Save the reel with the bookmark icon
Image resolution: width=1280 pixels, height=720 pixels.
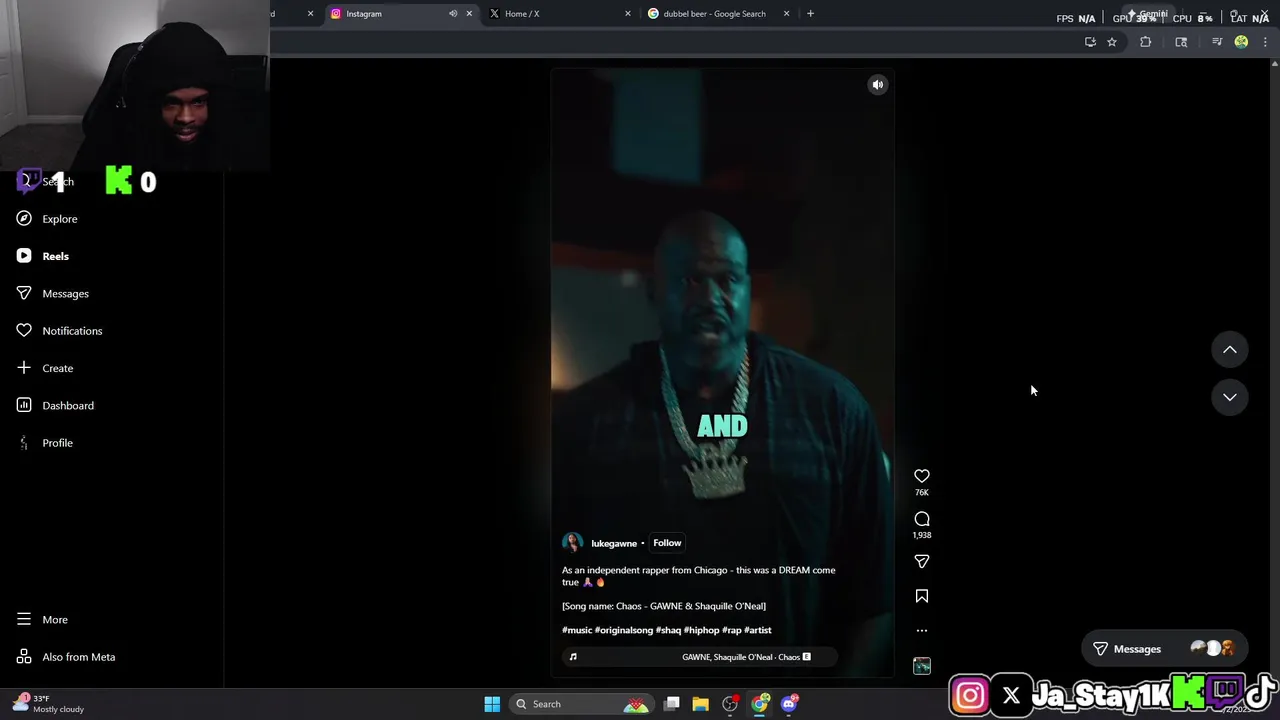(x=922, y=596)
